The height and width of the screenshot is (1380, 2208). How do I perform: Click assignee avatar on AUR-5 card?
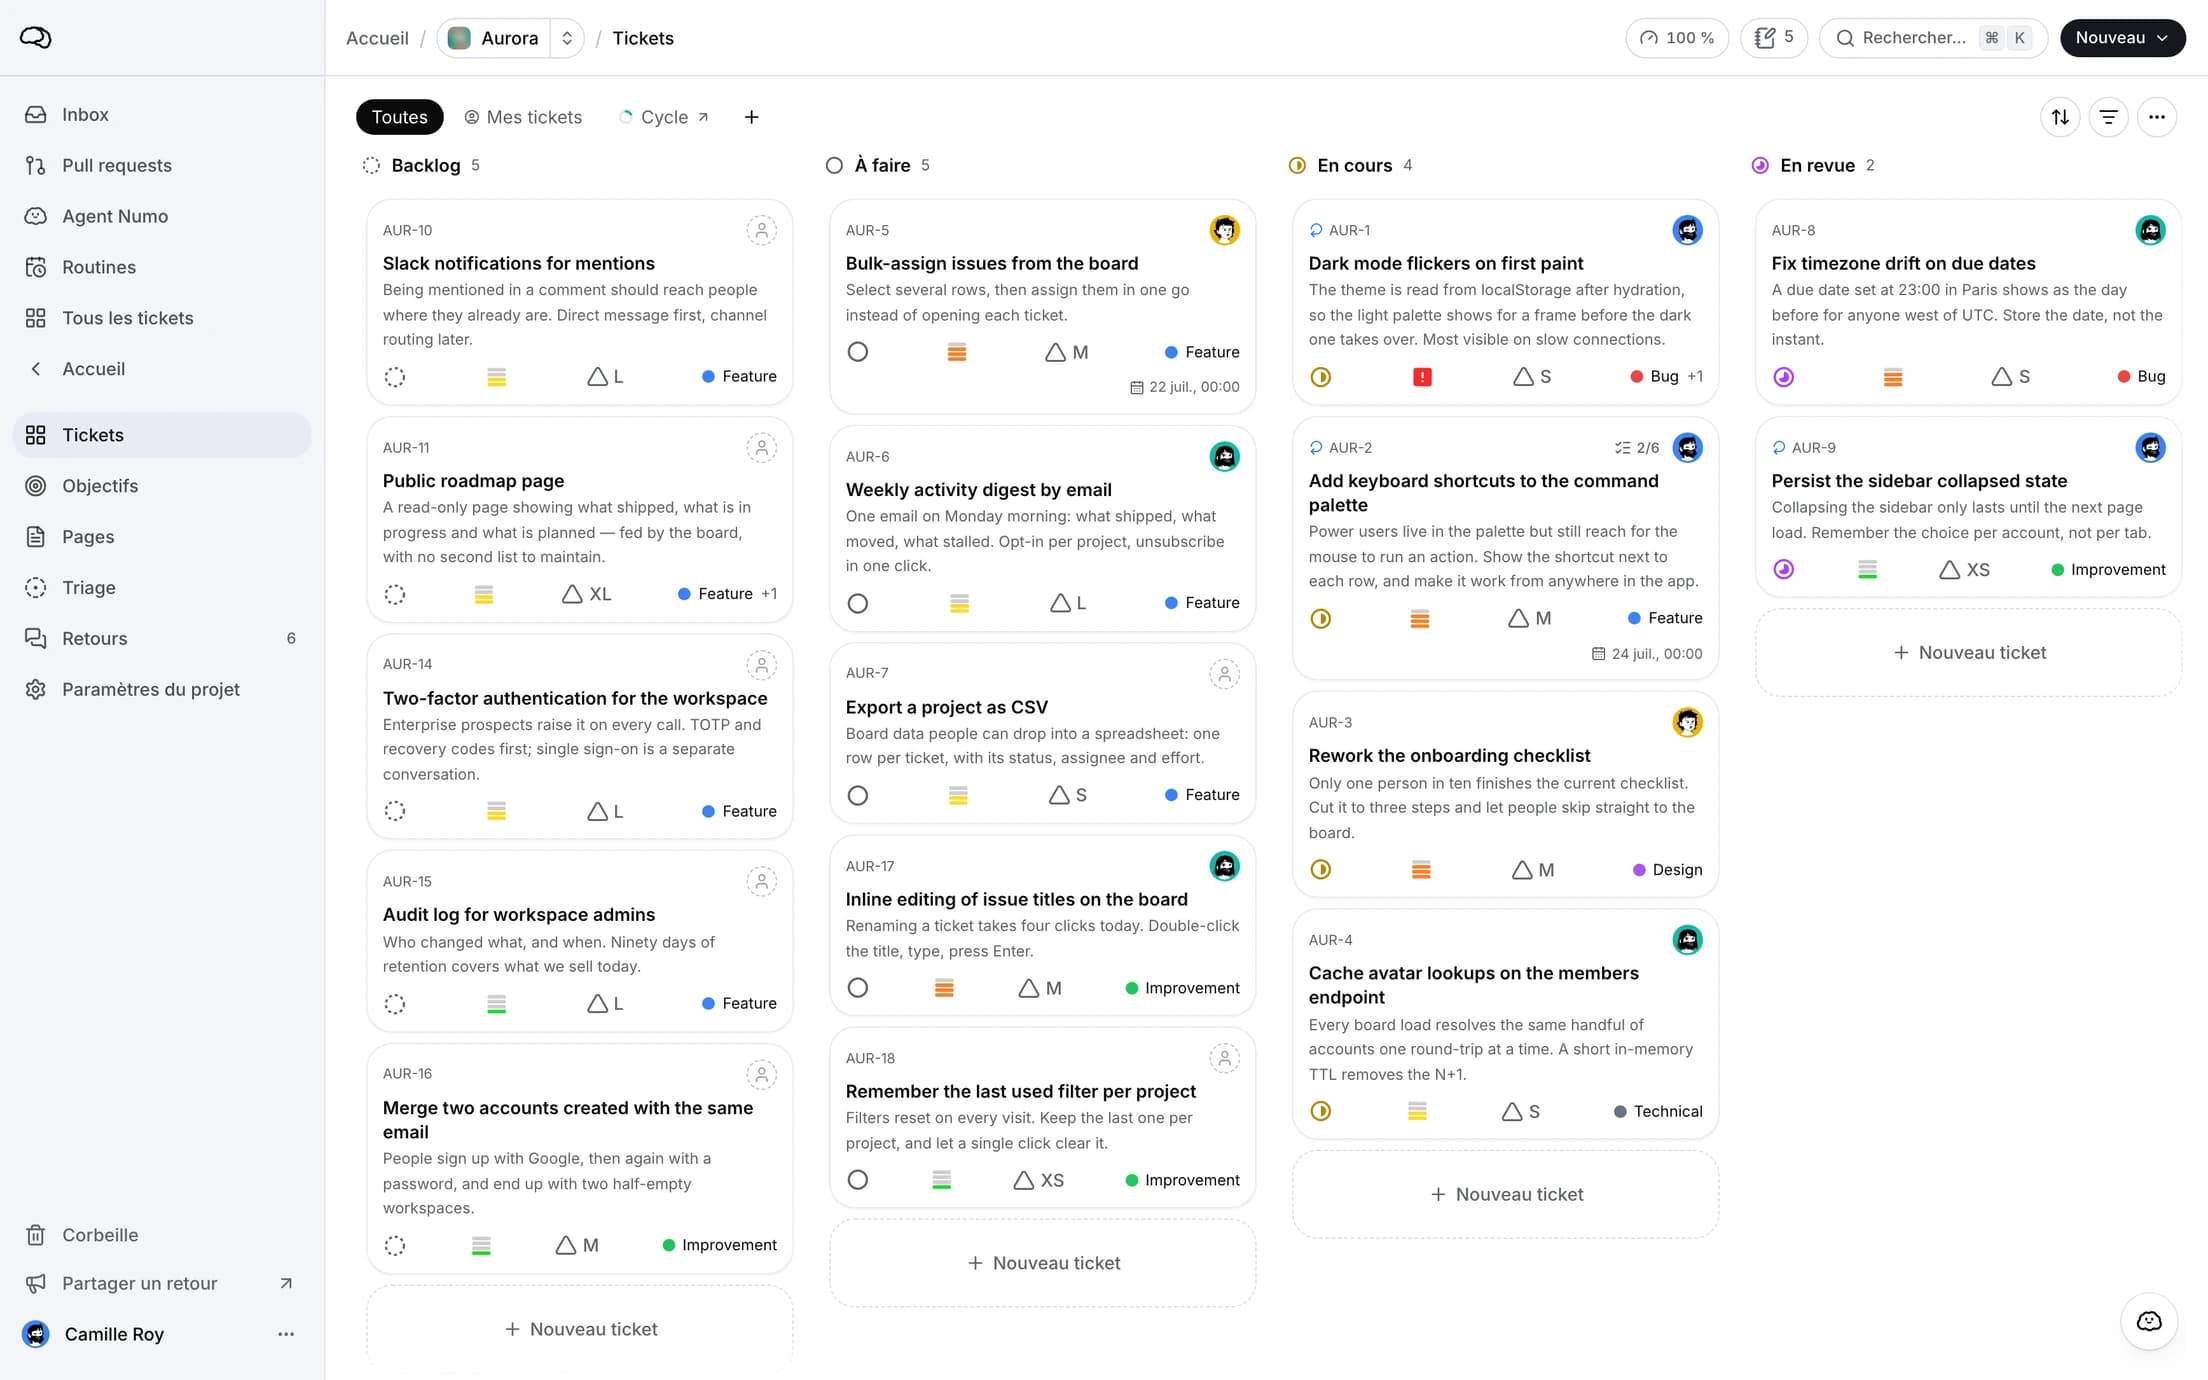pyautogui.click(x=1224, y=230)
